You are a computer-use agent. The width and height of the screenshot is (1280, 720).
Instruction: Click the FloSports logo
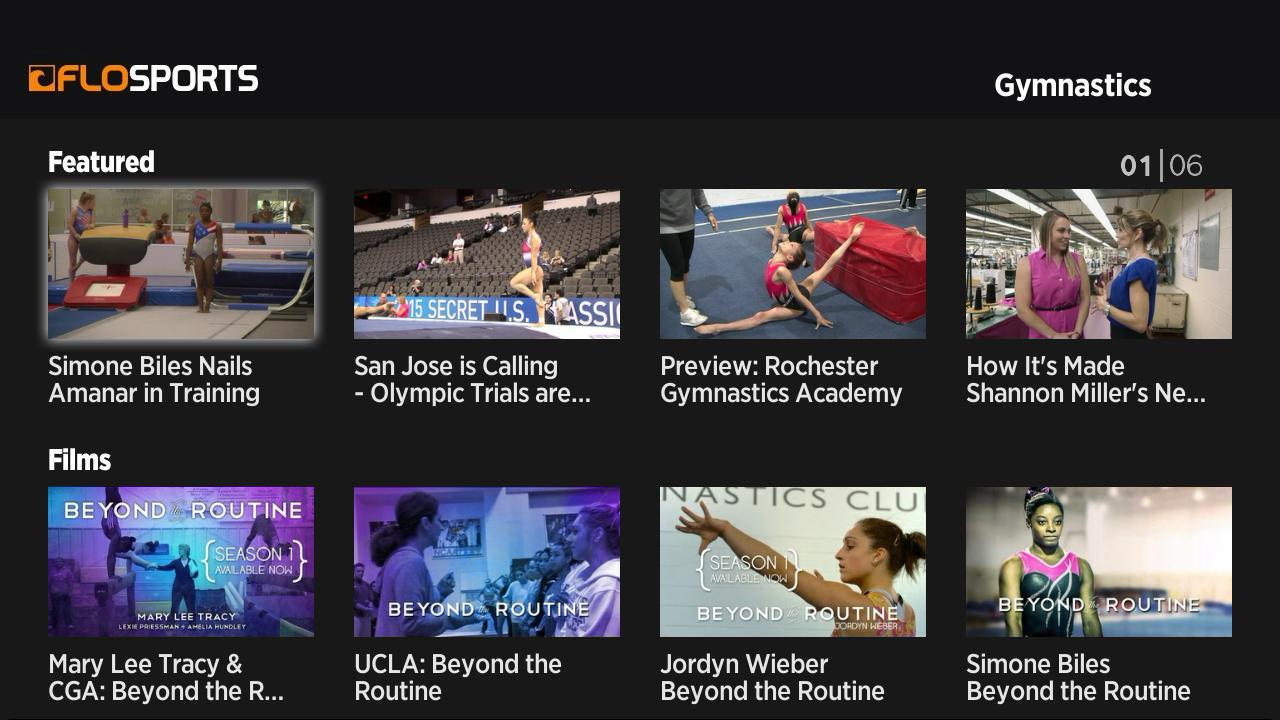tap(143, 79)
